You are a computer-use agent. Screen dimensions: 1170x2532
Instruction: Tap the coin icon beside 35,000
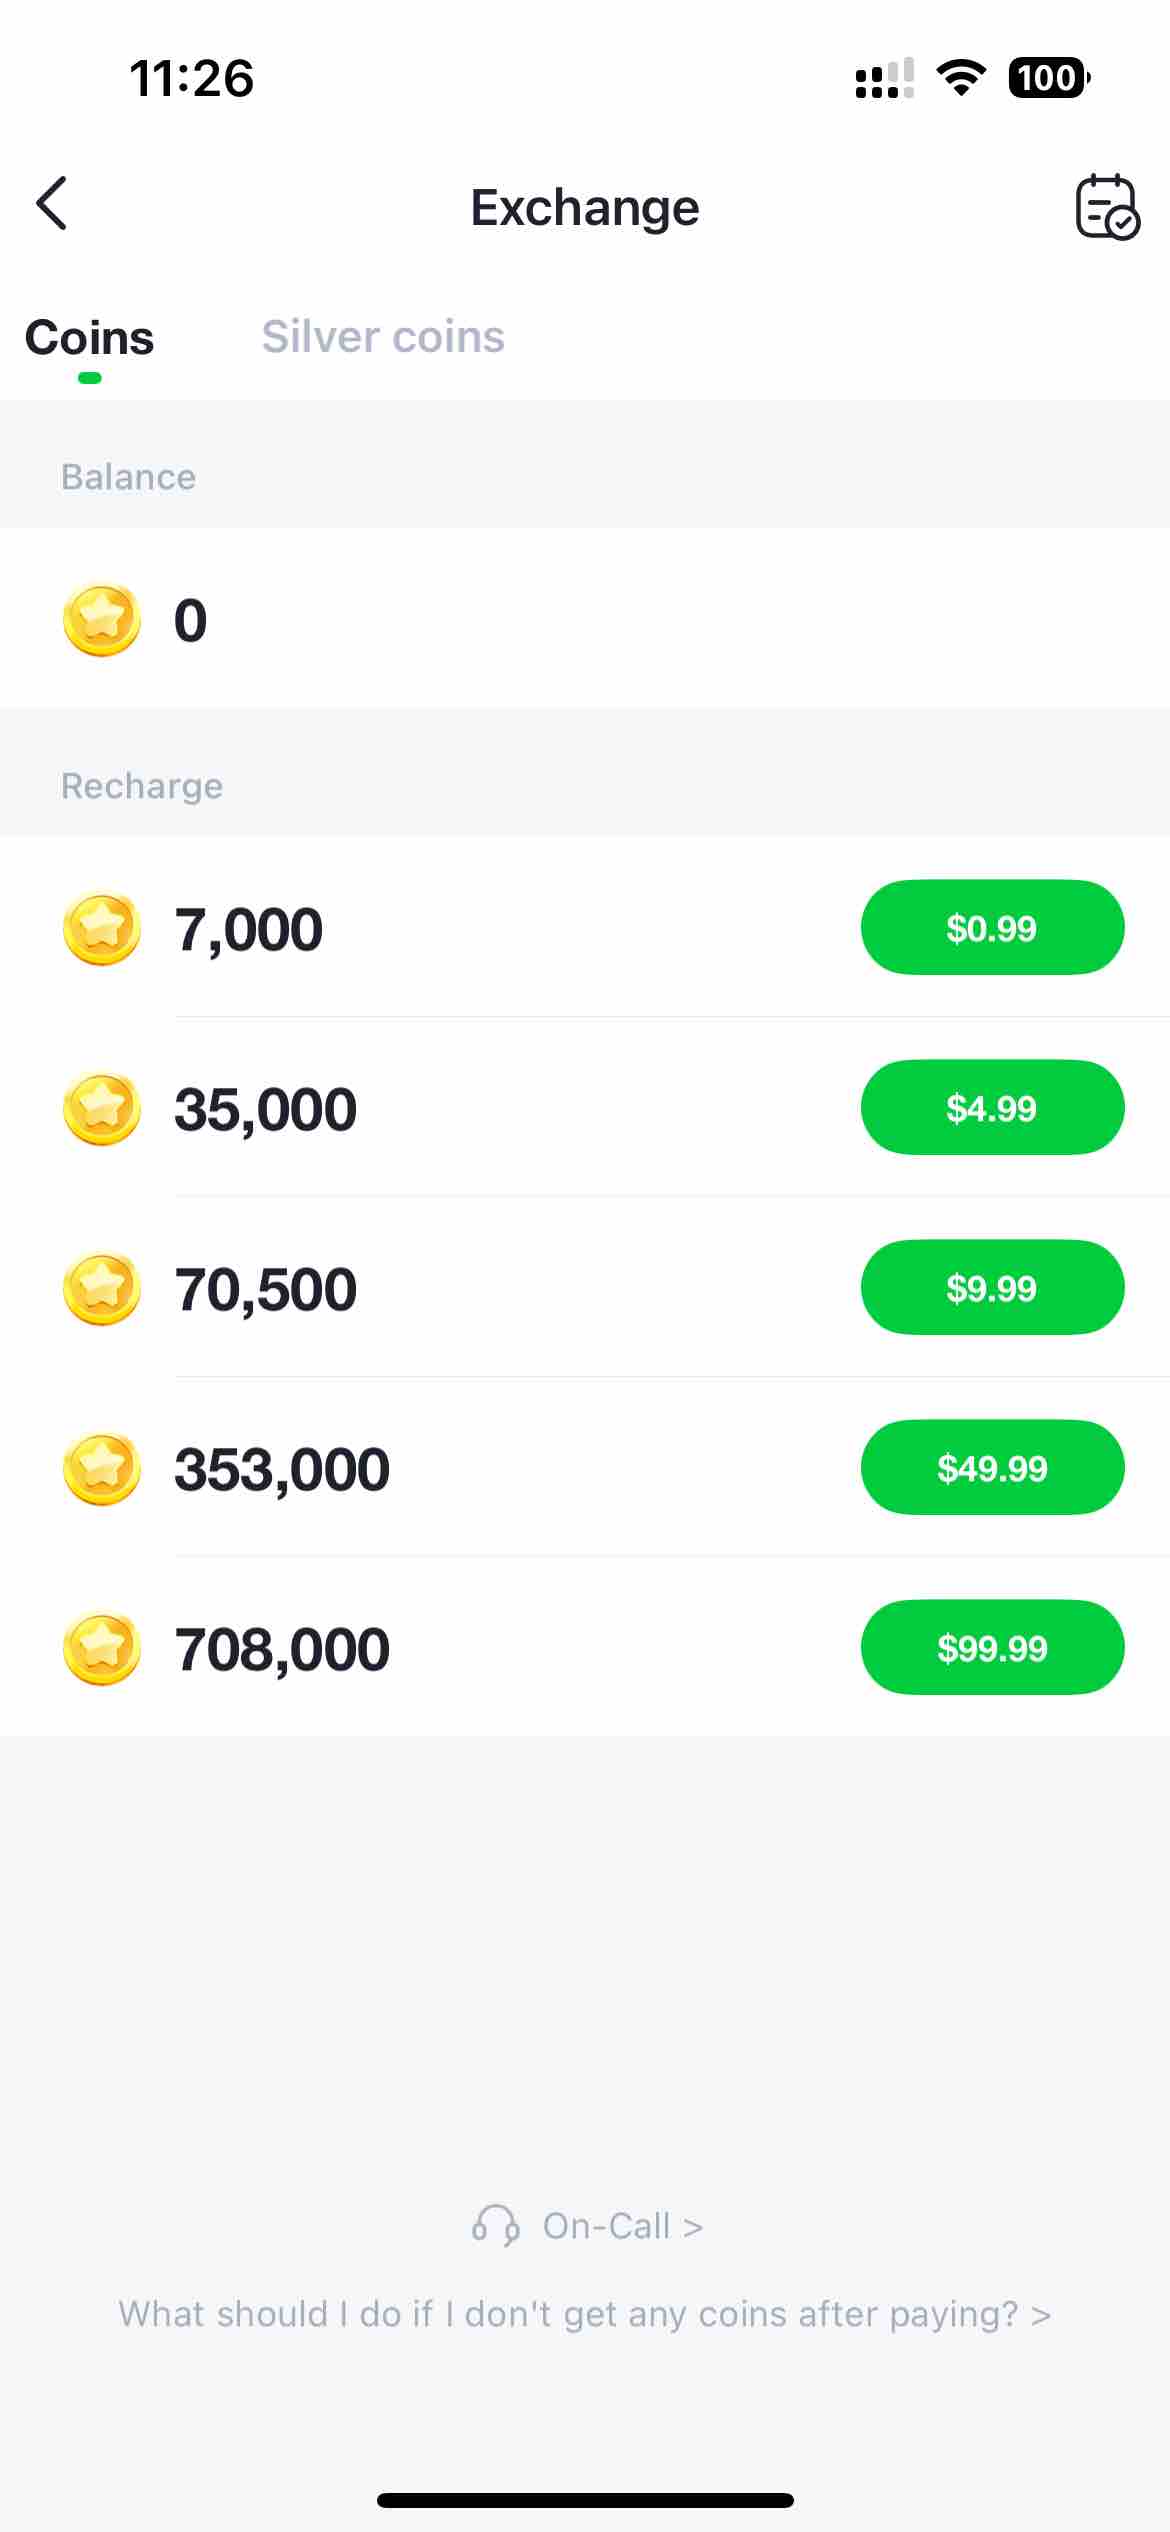[101, 1108]
